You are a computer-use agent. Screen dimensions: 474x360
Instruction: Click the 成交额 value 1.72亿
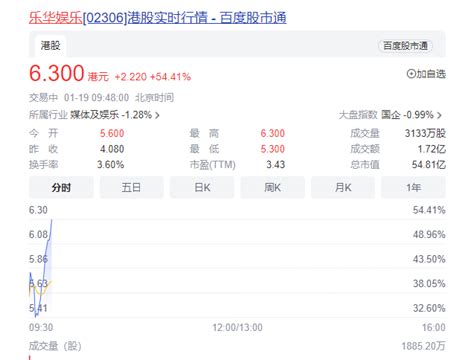(x=432, y=149)
